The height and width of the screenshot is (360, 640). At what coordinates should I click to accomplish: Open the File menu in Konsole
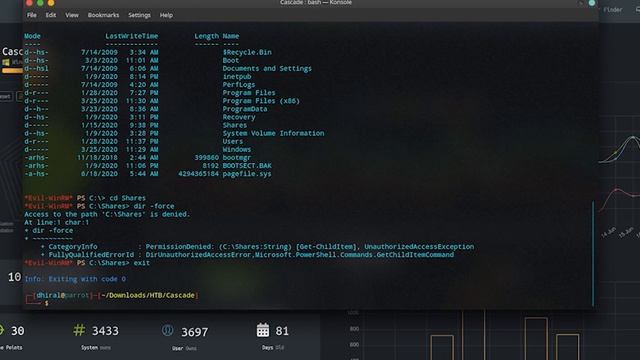coord(31,15)
